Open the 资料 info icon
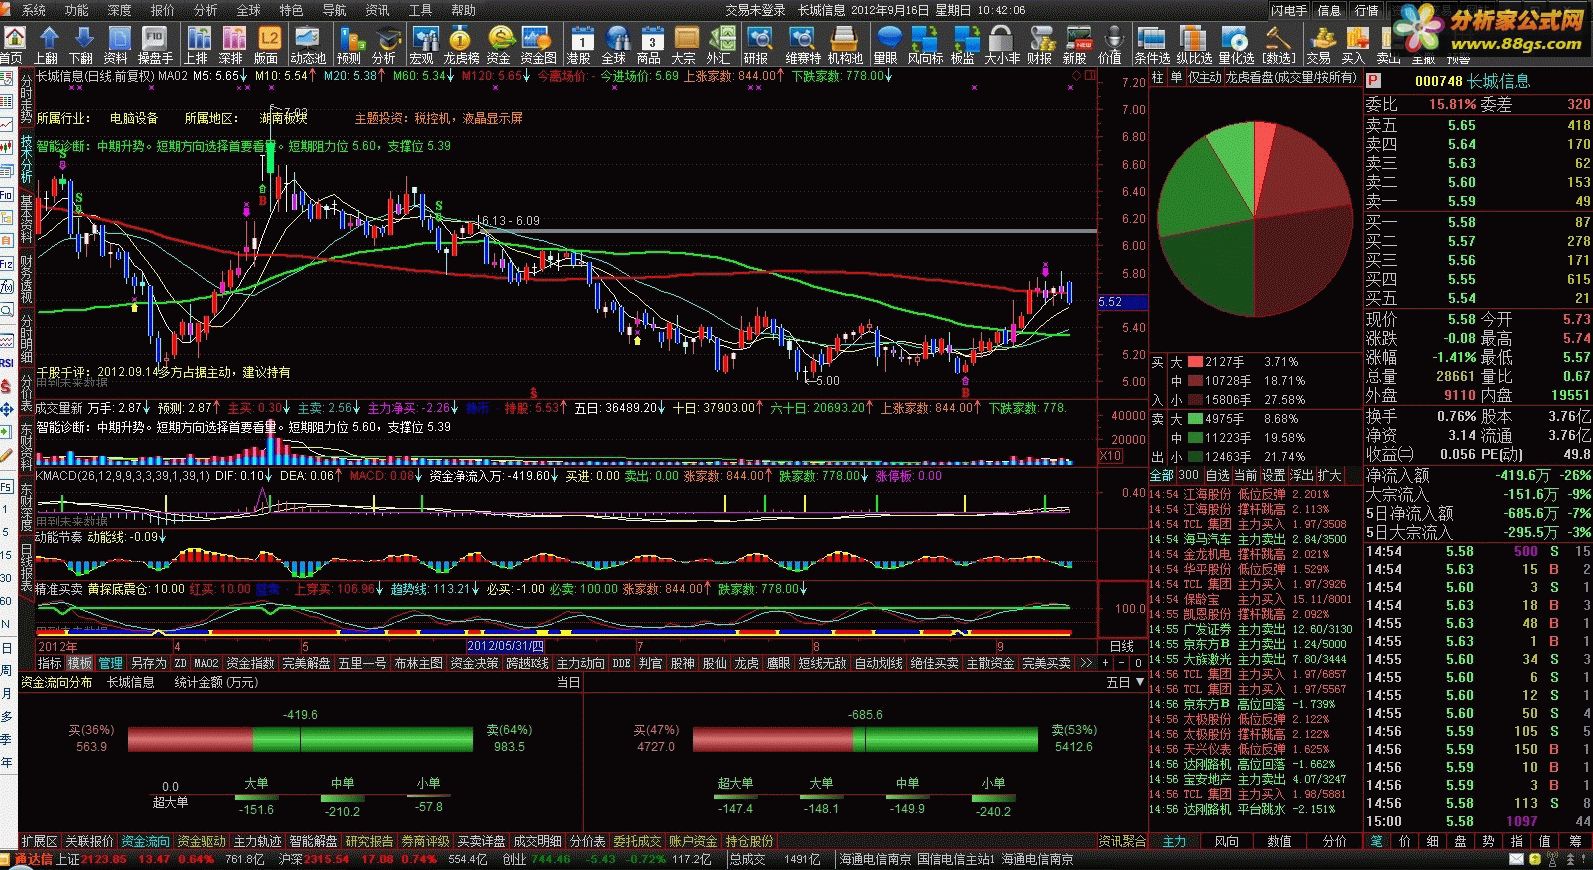The width and height of the screenshot is (1593, 870). [117, 45]
